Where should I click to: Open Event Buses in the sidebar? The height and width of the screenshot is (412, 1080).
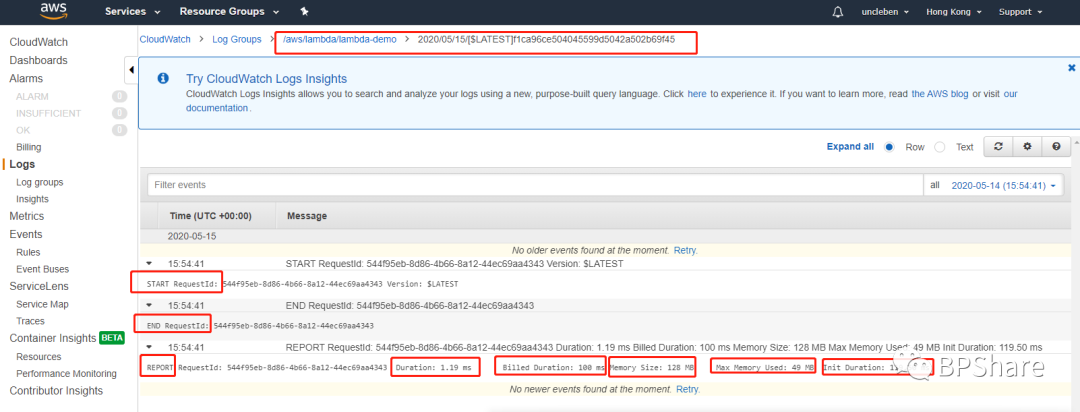tap(43, 269)
